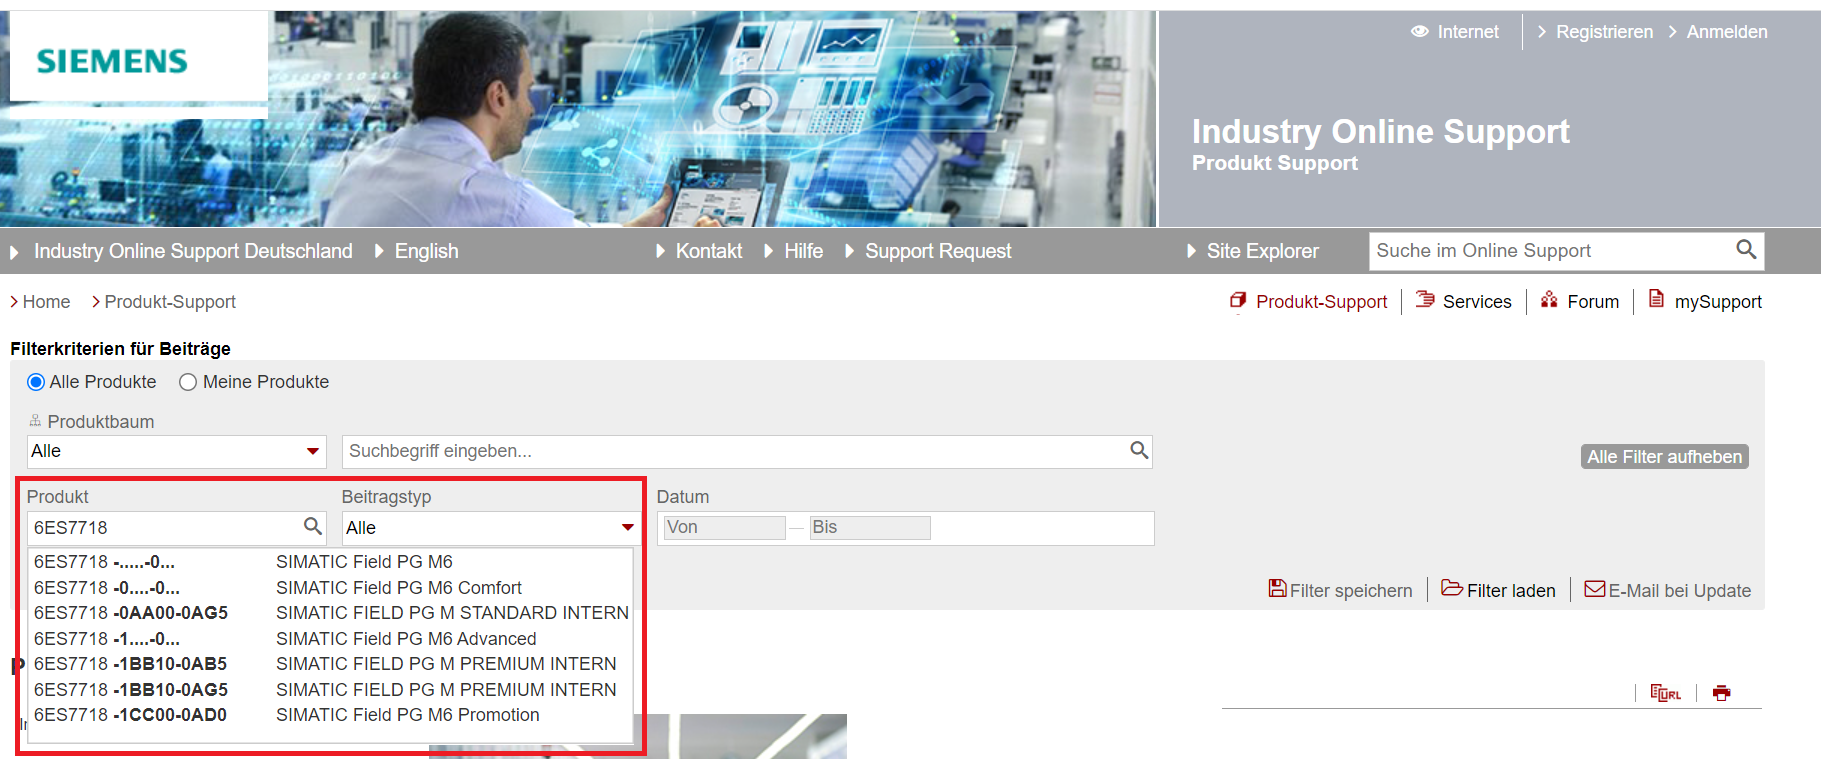1821x759 pixels.
Task: Click the Bis date field
Action: pos(870,527)
